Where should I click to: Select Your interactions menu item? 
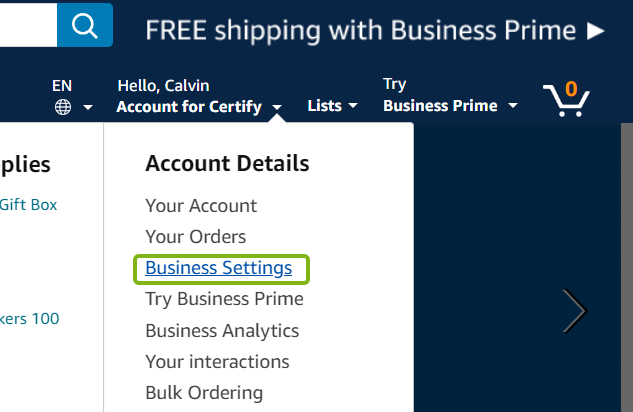217,361
